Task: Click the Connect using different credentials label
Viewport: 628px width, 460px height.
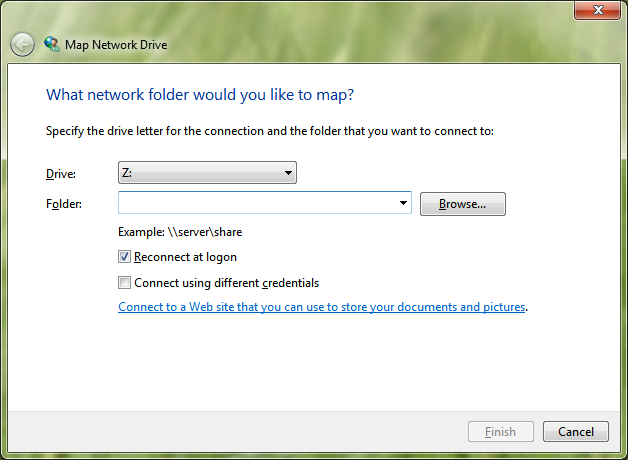Action: 227,283
